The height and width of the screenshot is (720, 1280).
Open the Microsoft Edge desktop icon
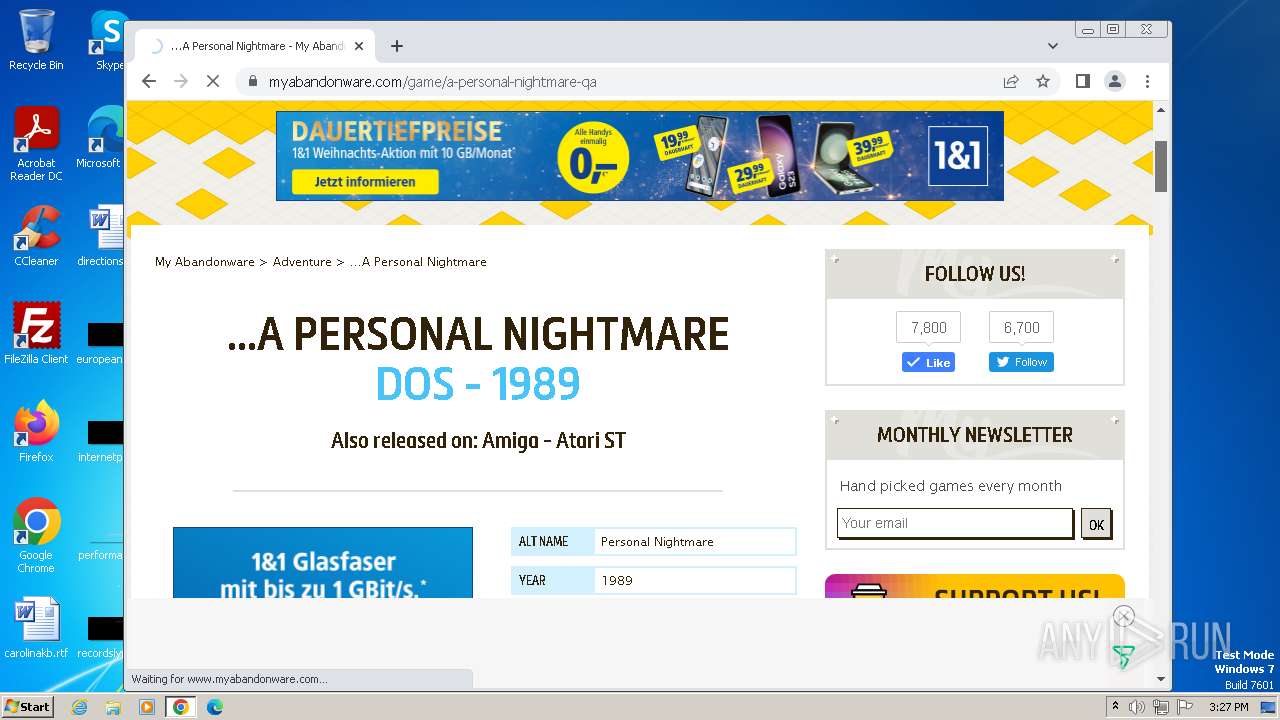point(100,138)
